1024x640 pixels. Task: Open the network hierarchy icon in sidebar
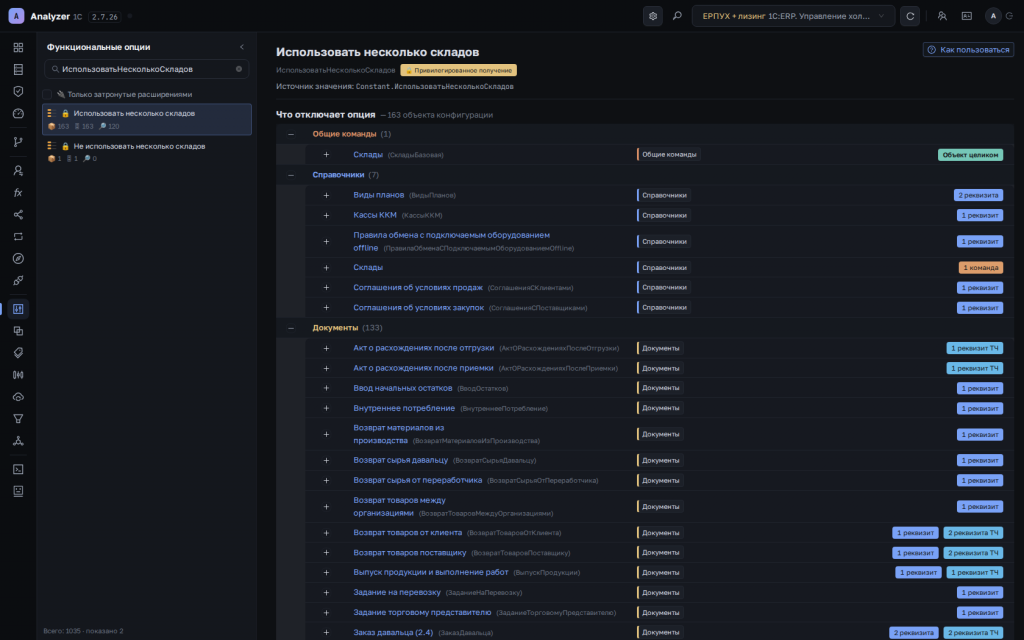pyautogui.click(x=18, y=441)
